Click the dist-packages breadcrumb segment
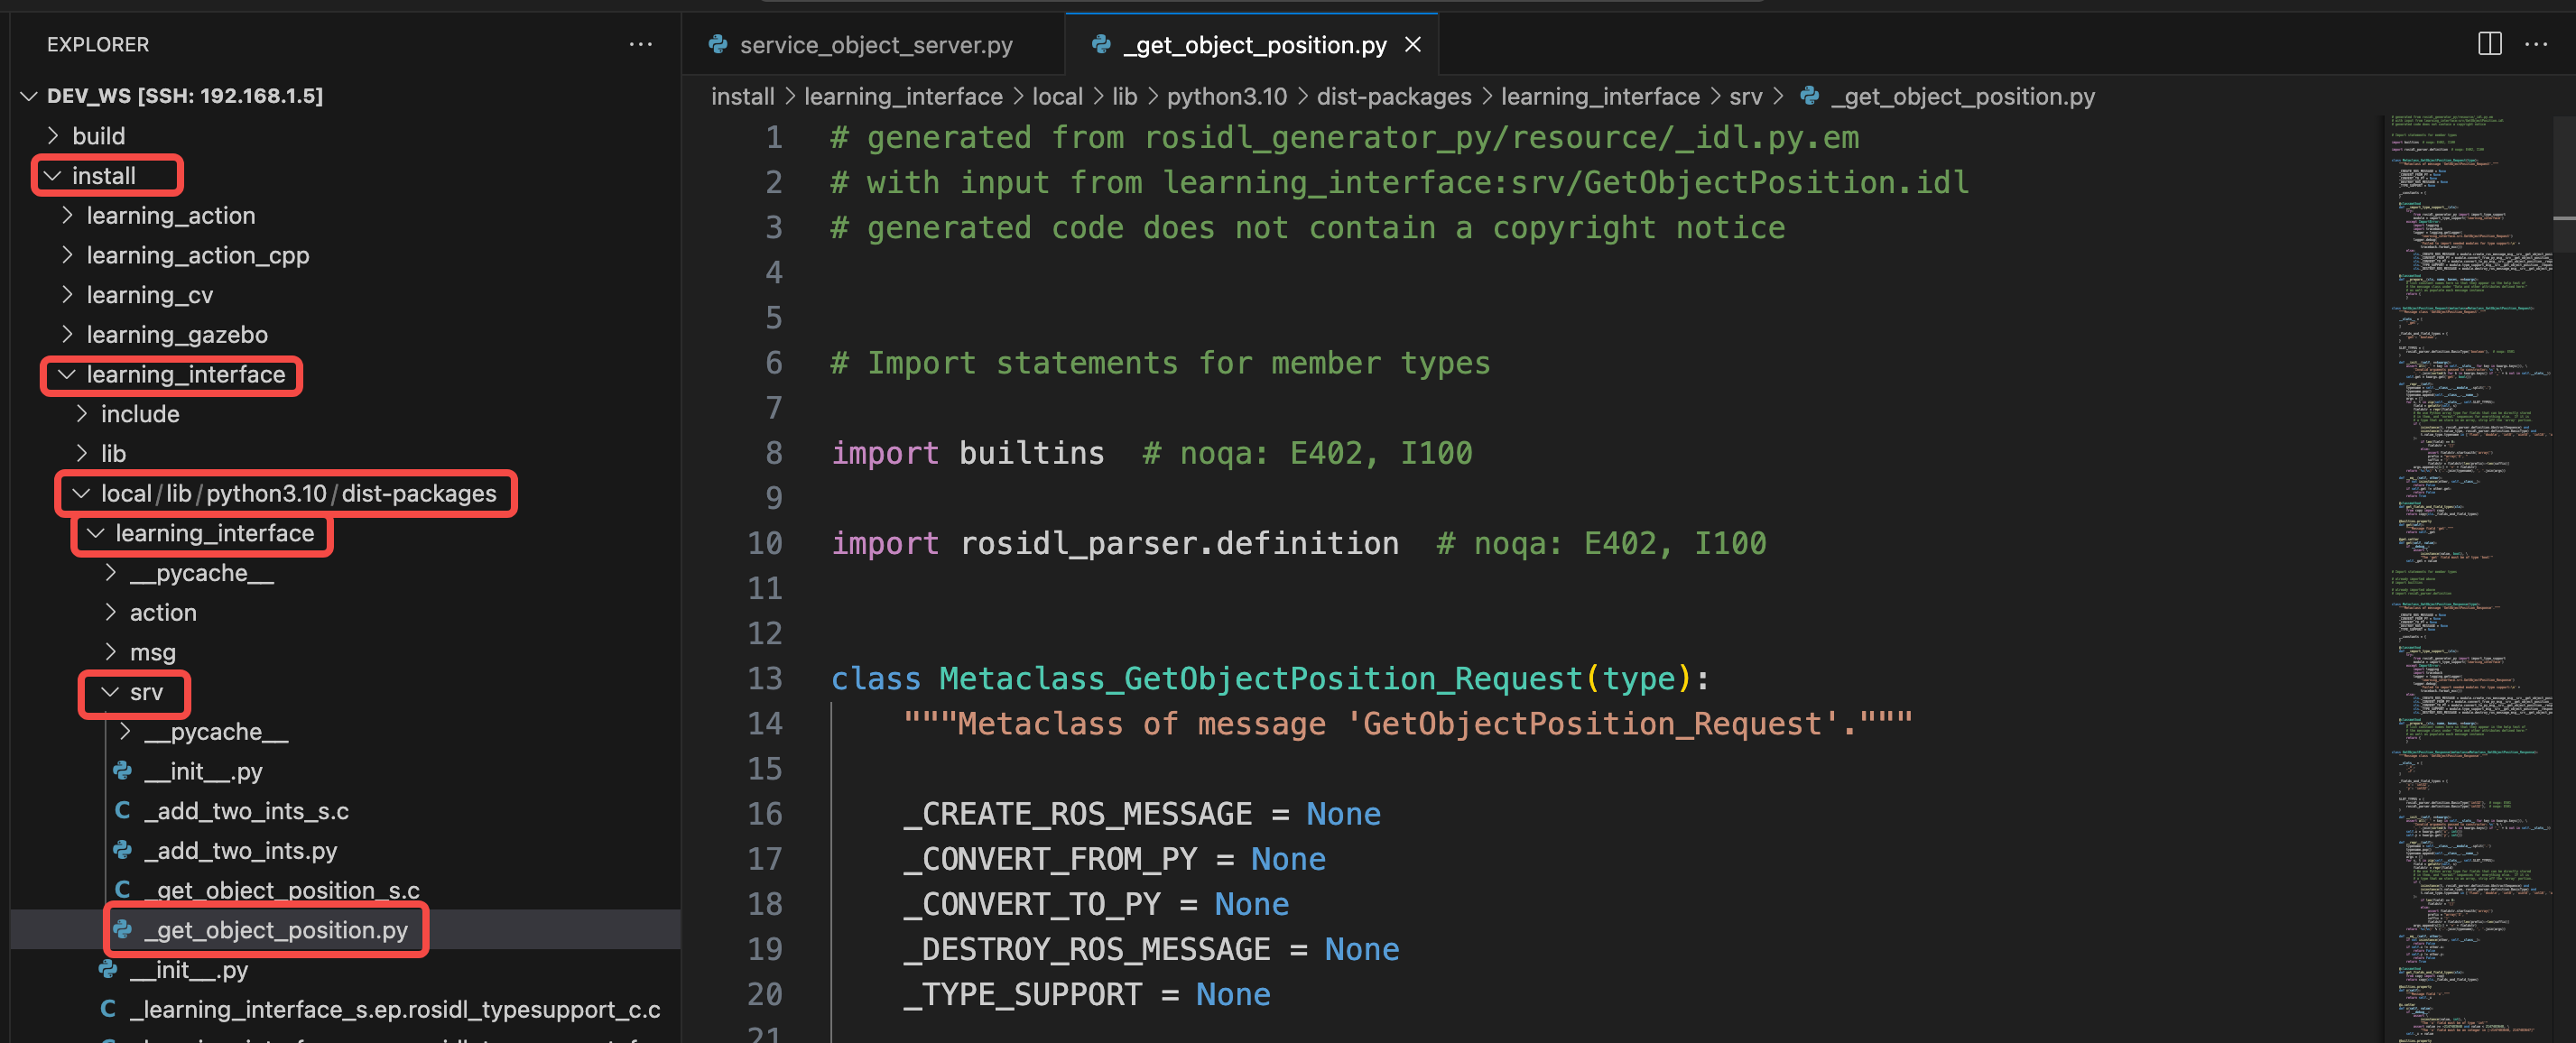The width and height of the screenshot is (2576, 1043). click(1393, 96)
